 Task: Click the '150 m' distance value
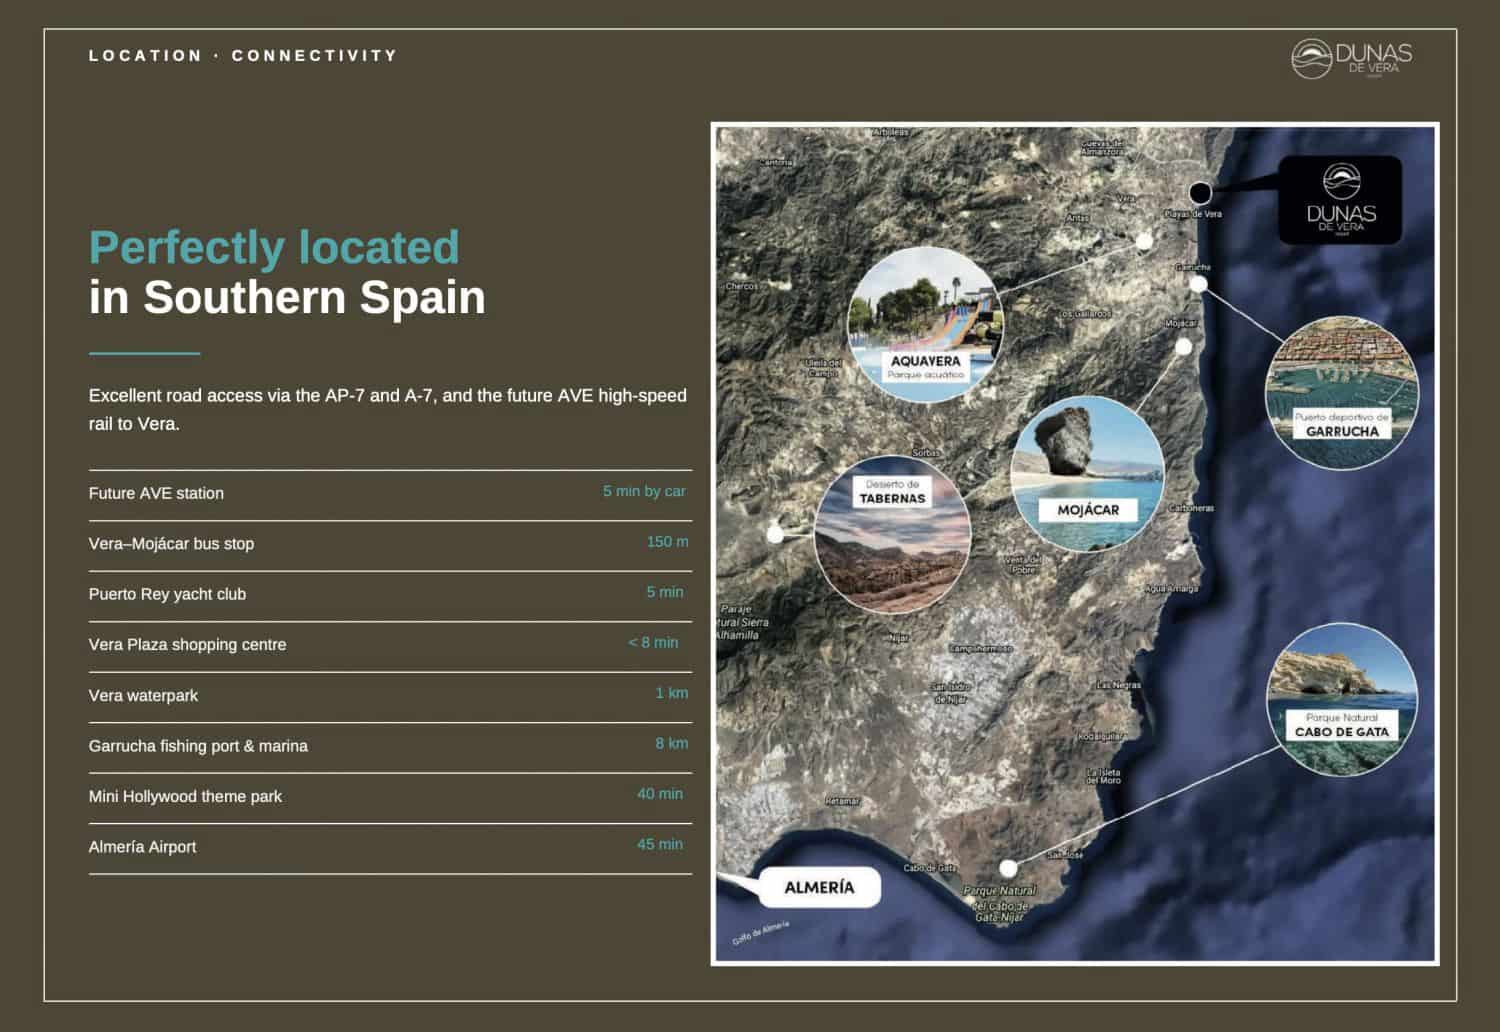(x=667, y=542)
